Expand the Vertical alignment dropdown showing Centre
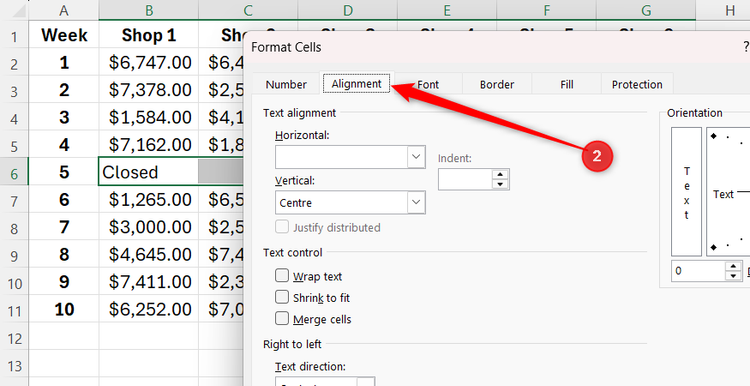The height and width of the screenshot is (386, 750). coord(416,202)
